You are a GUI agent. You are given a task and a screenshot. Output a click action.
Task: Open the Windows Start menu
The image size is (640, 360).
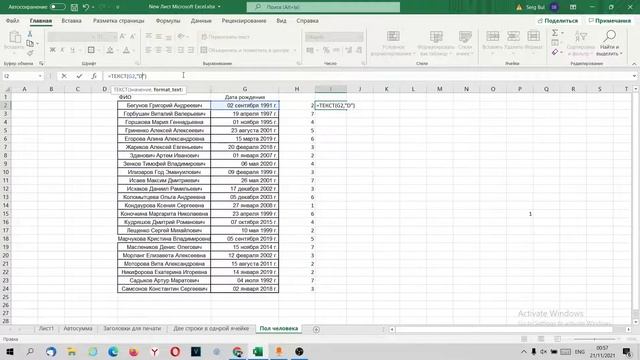point(10,351)
